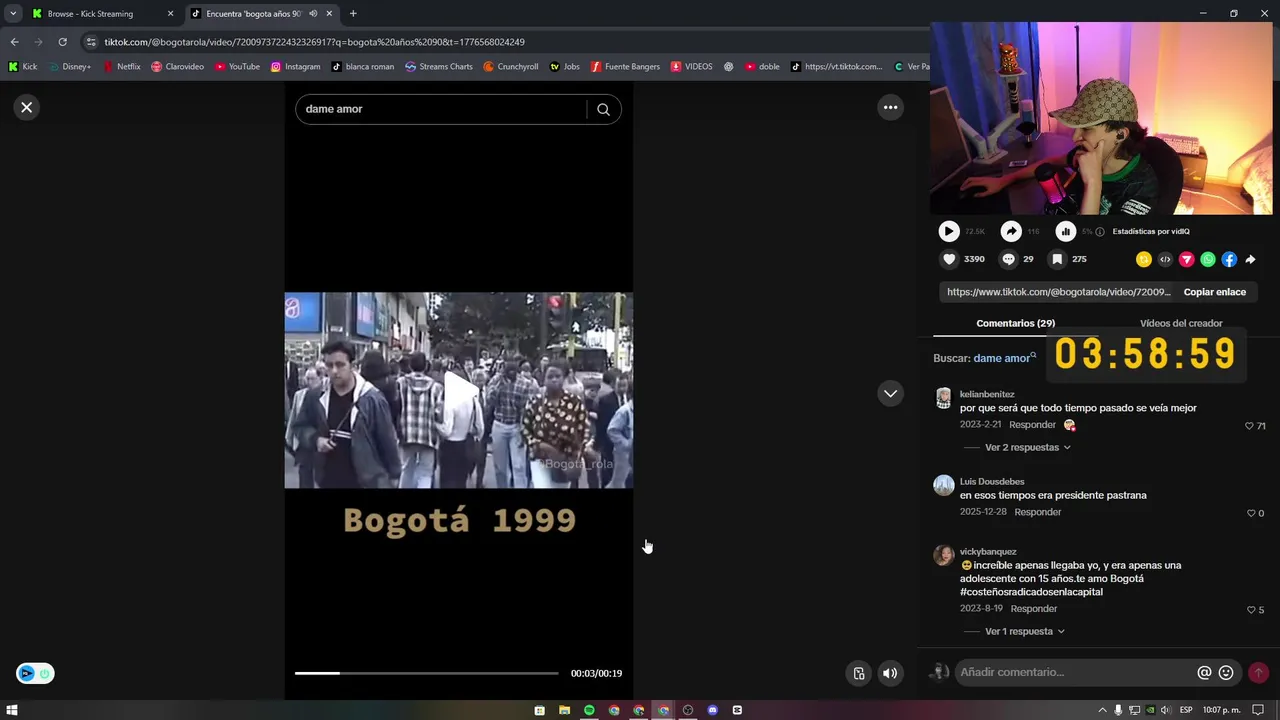This screenshot has height=720, width=1280.
Task: Switch to the Comentarios (29) tab
Action: click(x=1015, y=323)
